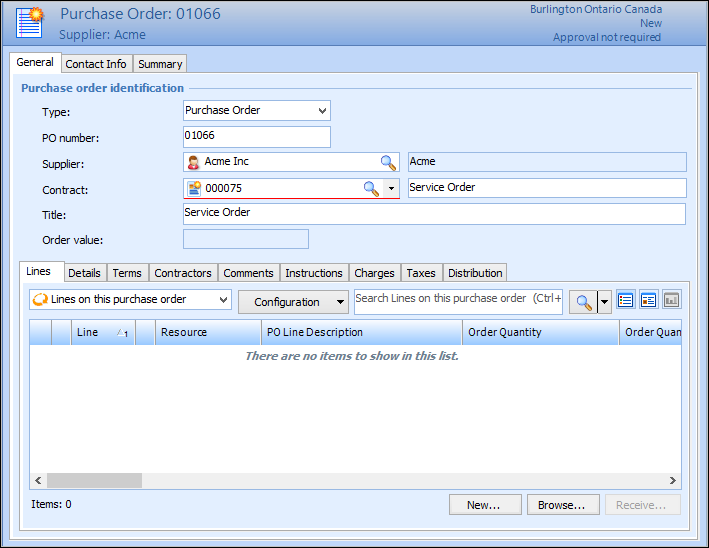Screen dimensions: 709x548
Task: Click the horizontal scrollbar thumb in lines grid
Action: point(95,481)
